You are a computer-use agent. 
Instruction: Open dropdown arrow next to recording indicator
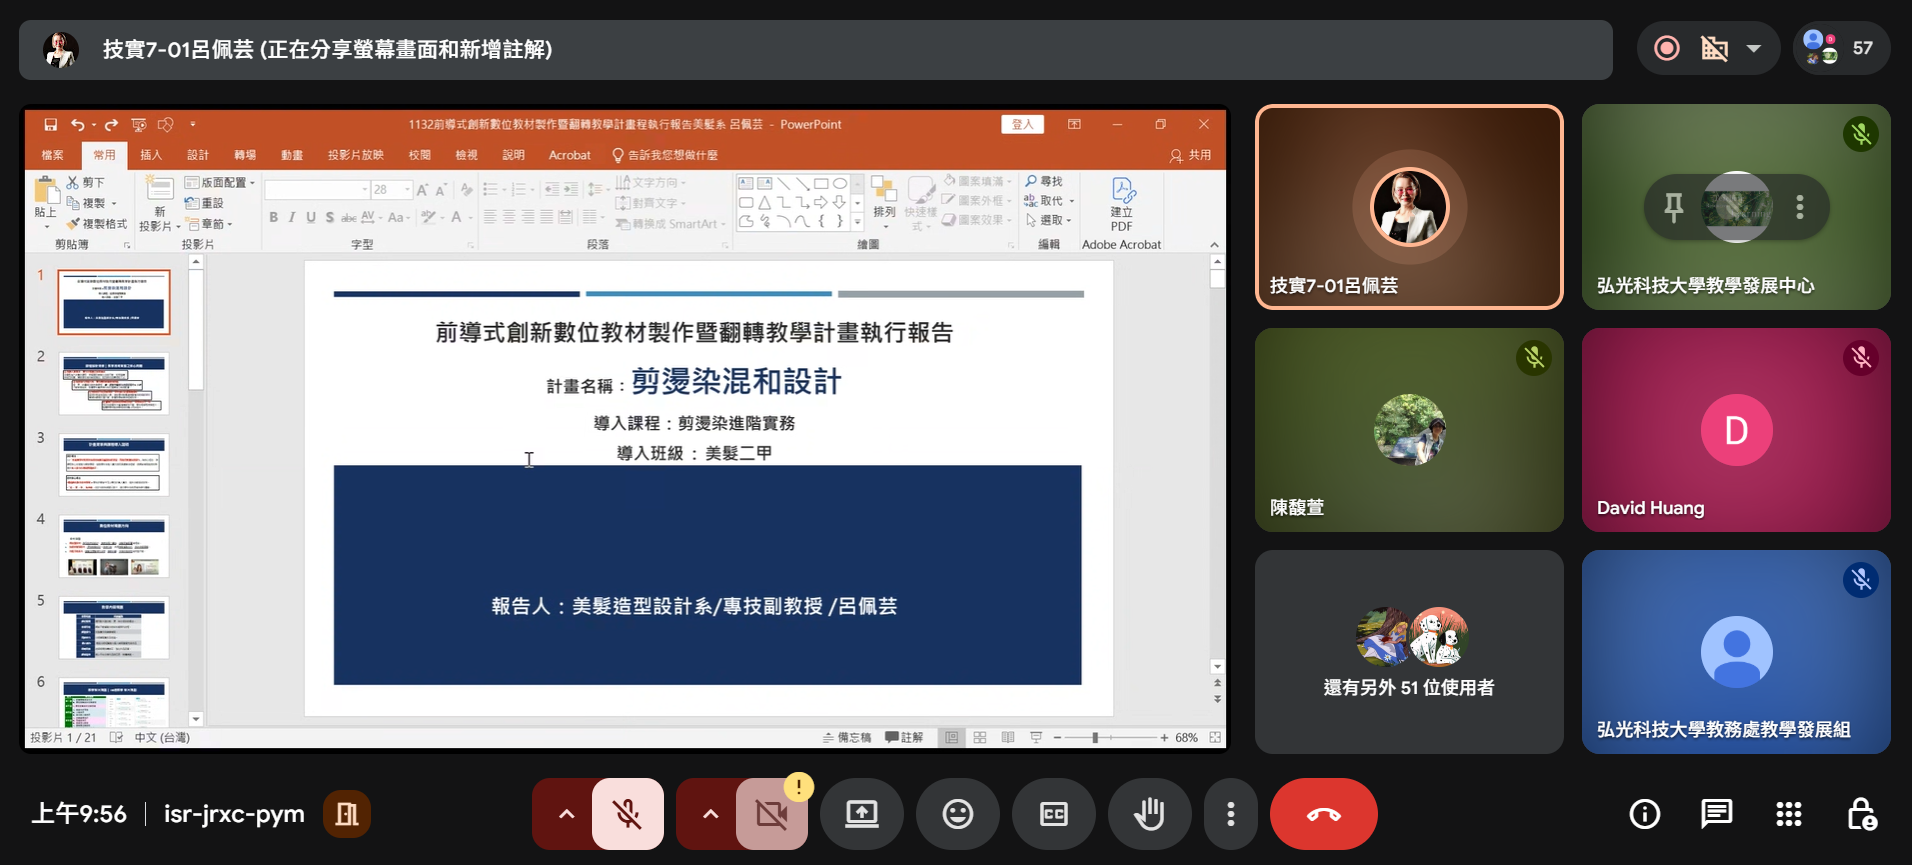point(1754,48)
